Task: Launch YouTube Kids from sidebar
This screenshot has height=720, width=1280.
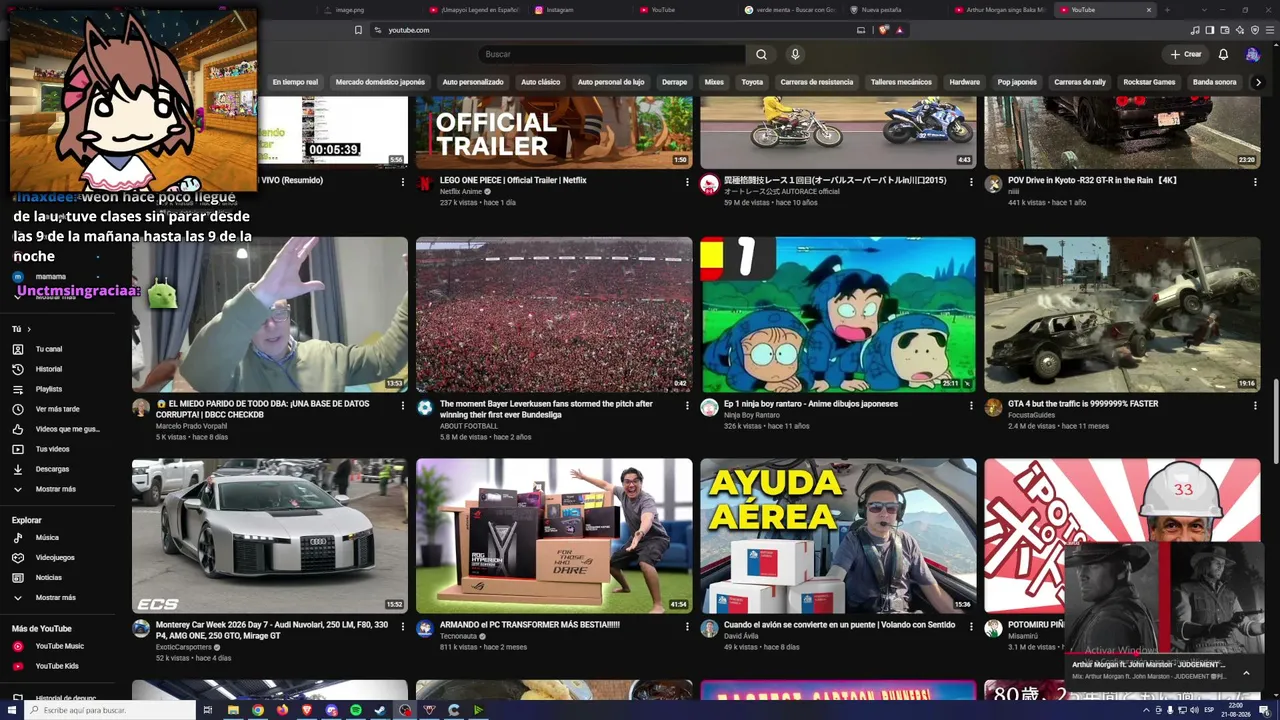Action: tap(57, 666)
